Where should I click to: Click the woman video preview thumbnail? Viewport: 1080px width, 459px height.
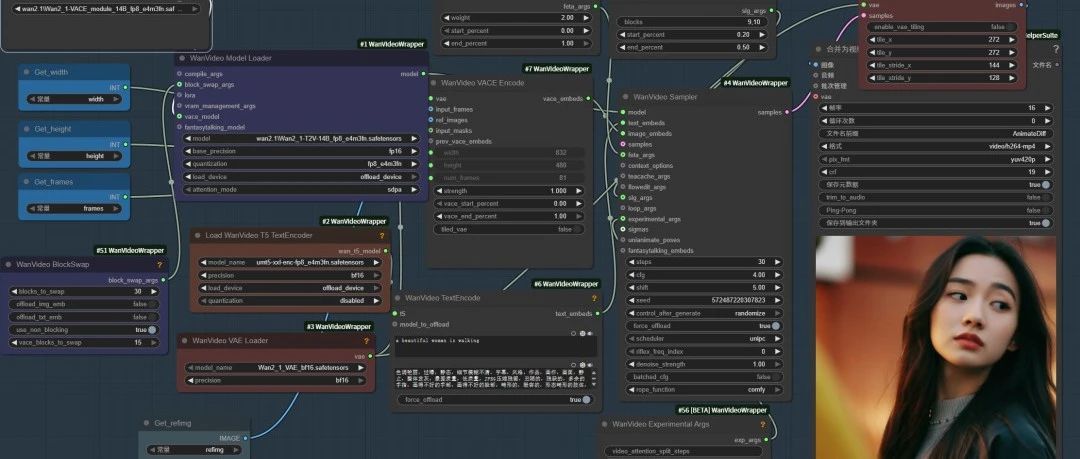coord(935,347)
